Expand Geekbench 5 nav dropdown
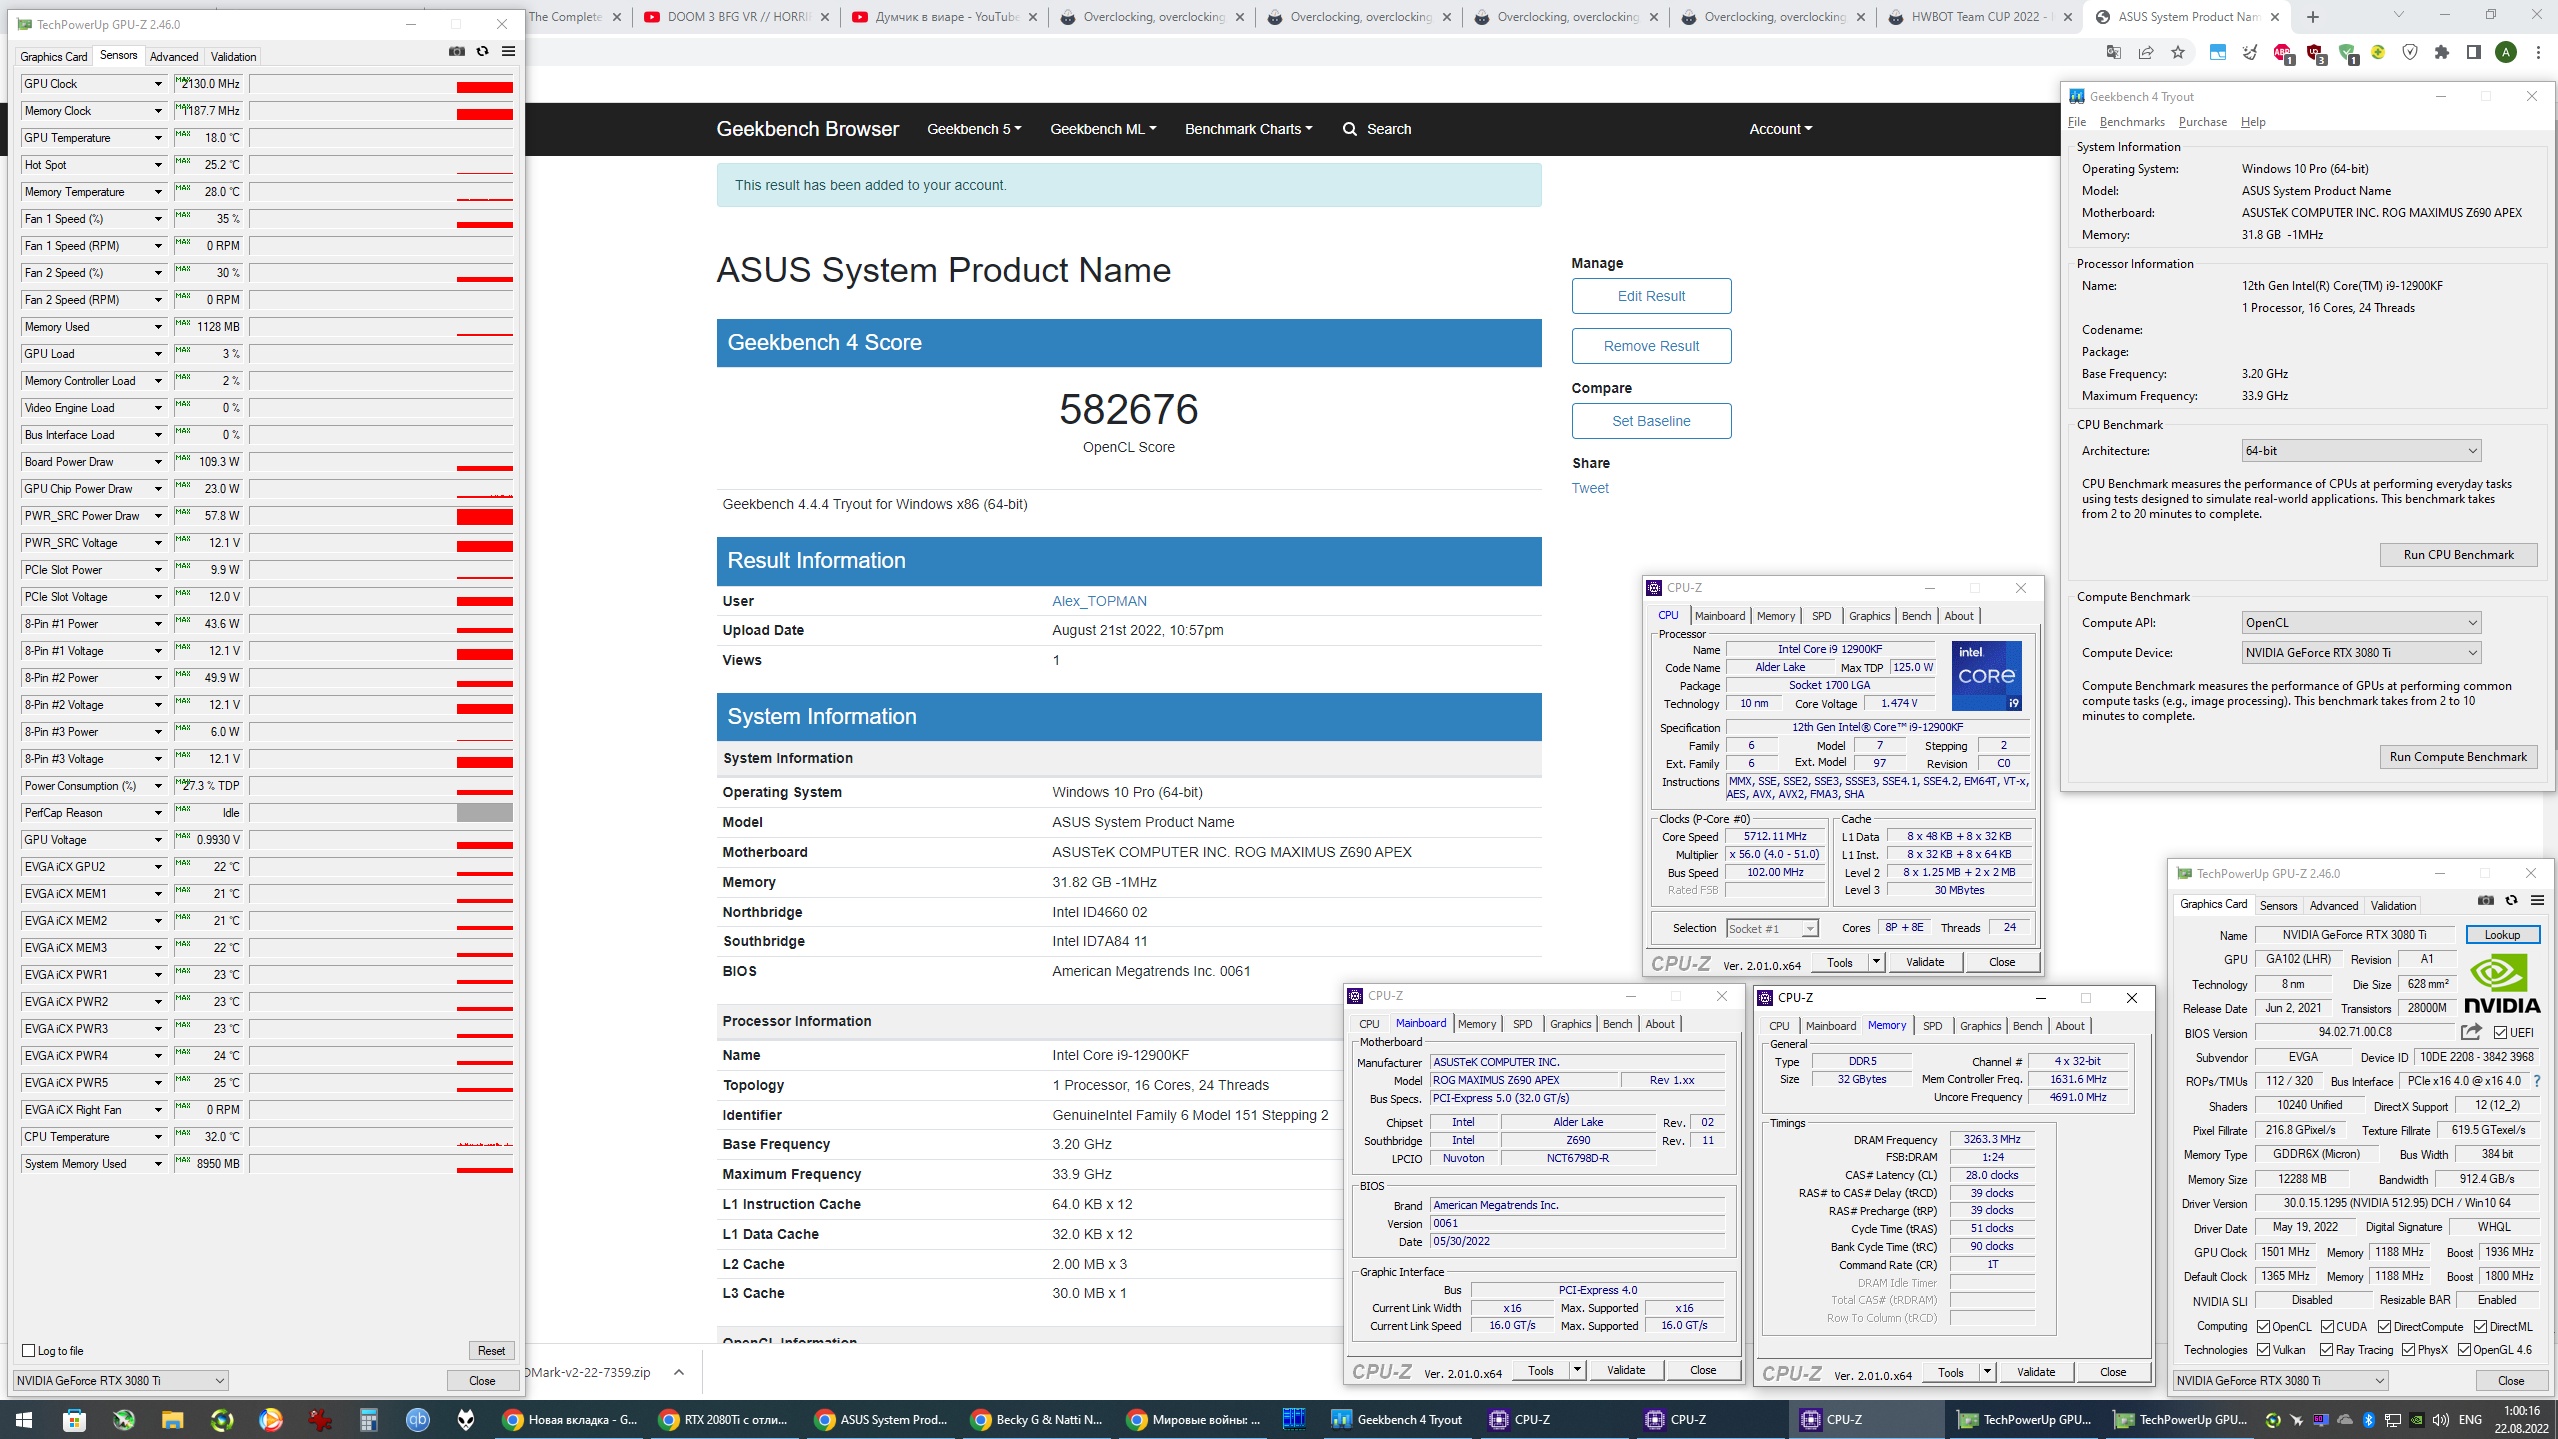2558x1439 pixels. tap(974, 129)
